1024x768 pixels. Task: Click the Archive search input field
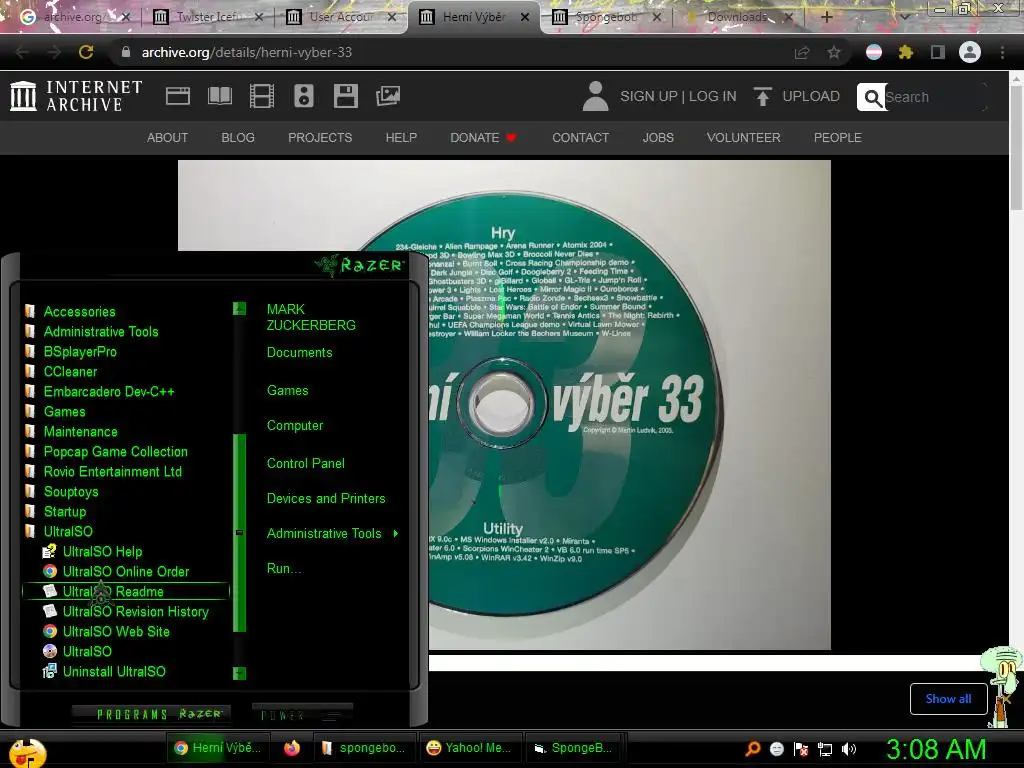click(934, 97)
